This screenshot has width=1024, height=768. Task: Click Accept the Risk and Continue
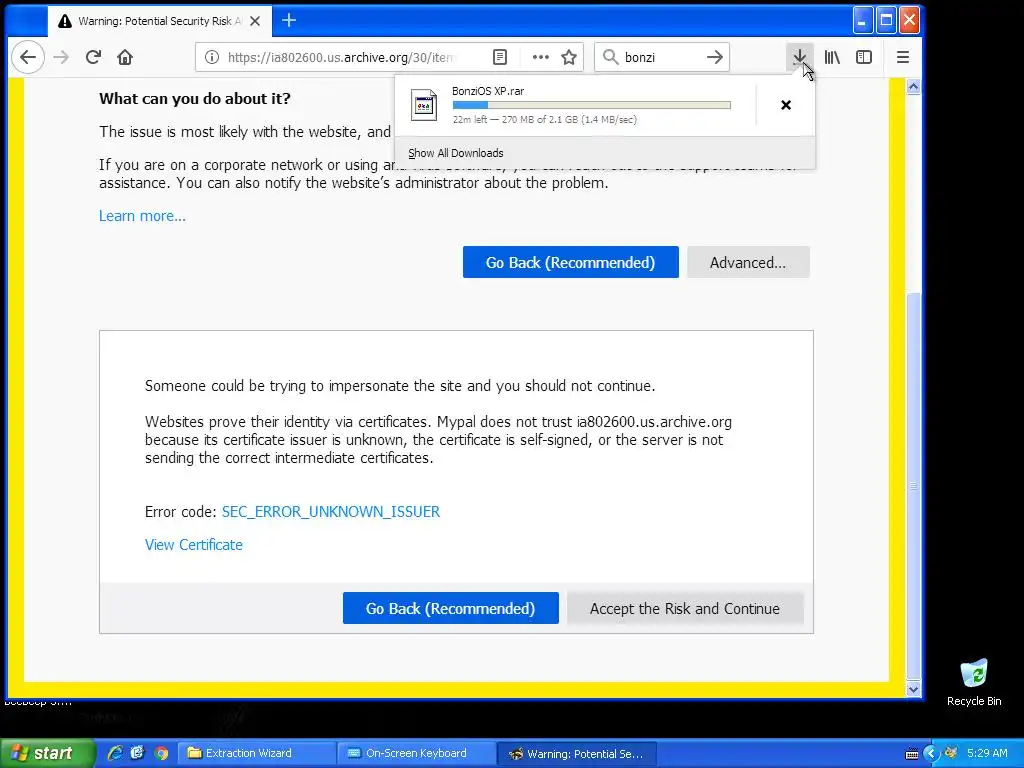tap(685, 609)
